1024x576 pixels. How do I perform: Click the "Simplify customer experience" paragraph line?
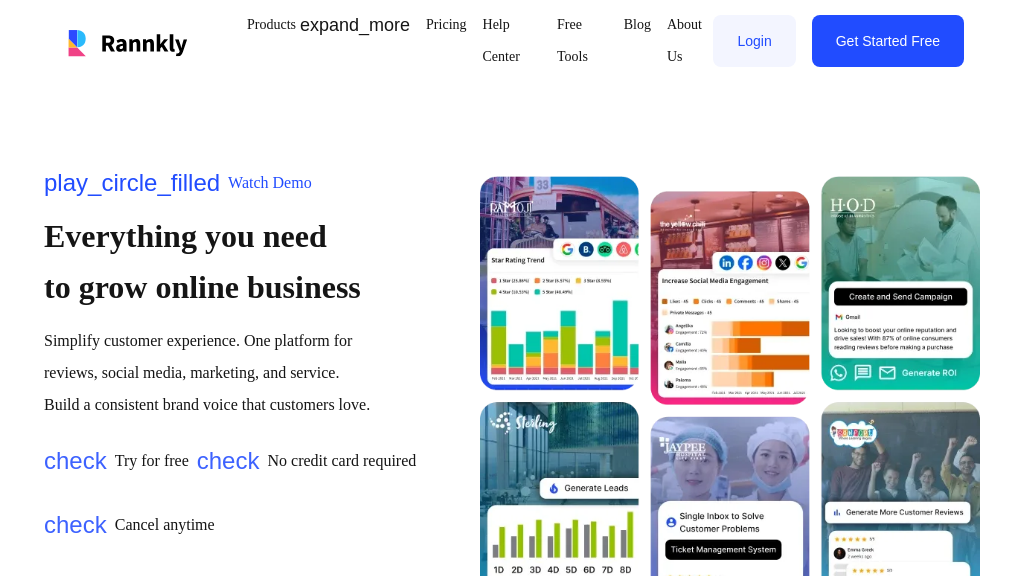(x=199, y=341)
